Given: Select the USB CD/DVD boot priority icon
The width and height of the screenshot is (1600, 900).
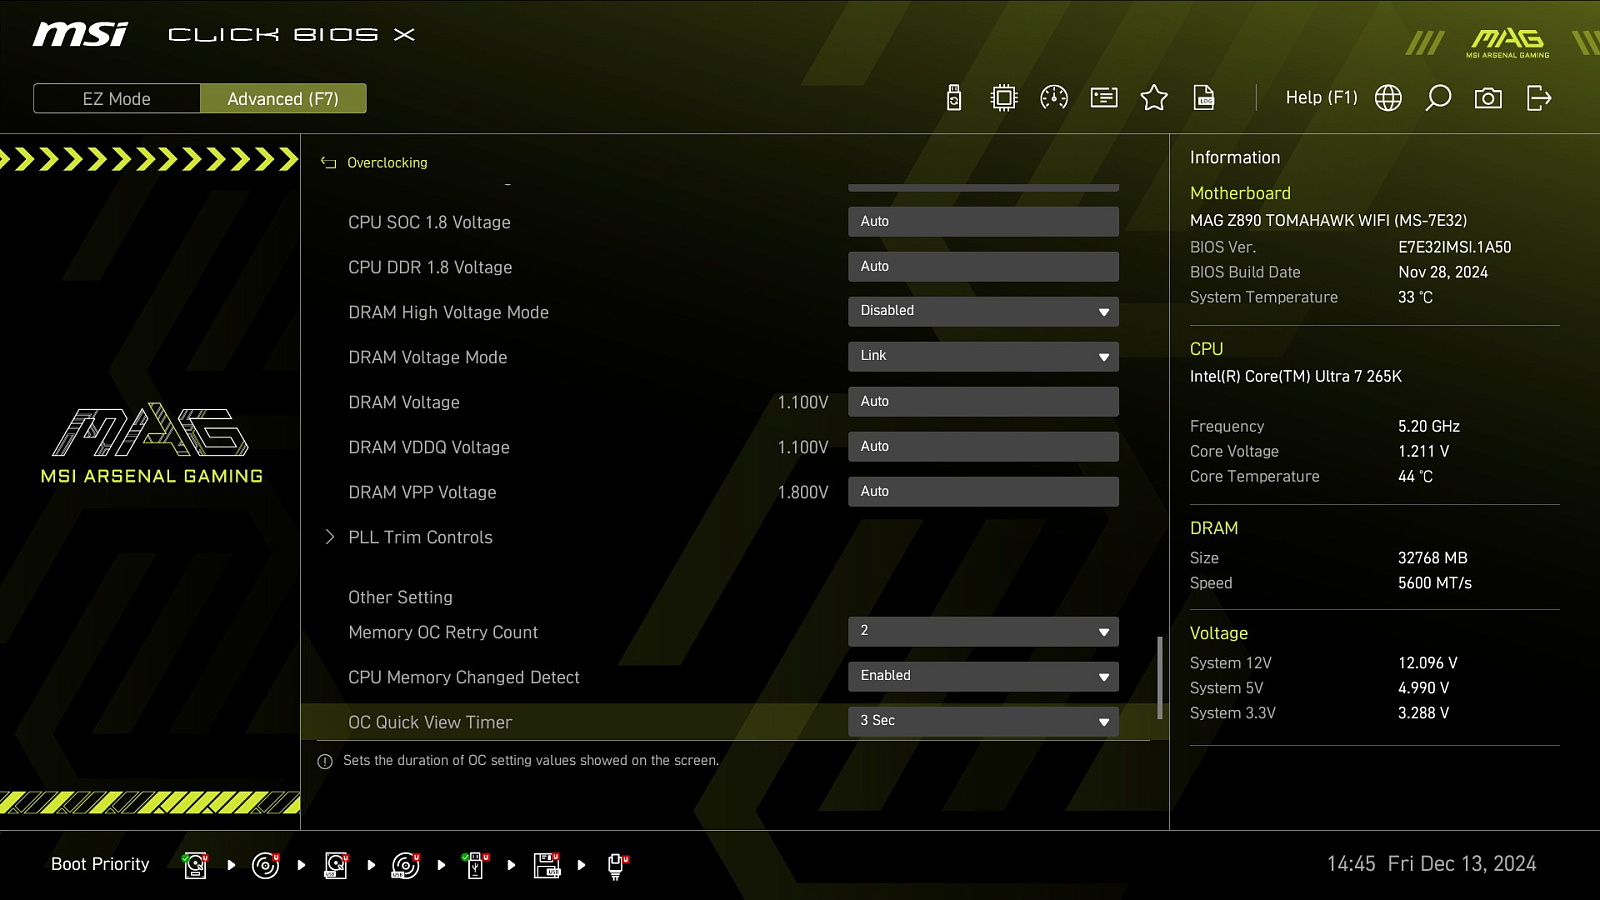Looking at the screenshot, I should 405,865.
